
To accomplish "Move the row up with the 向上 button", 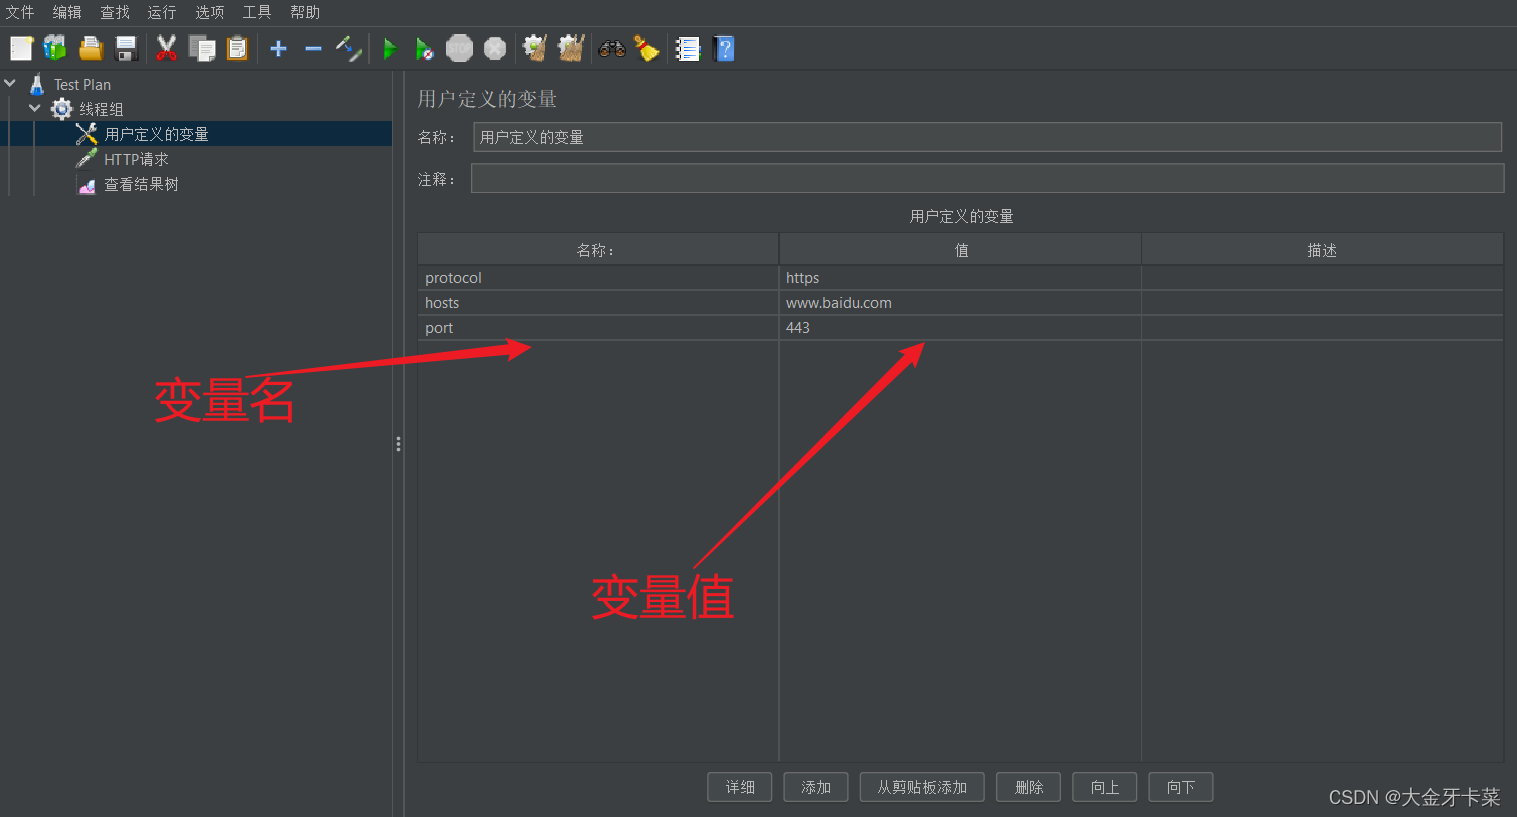I will click(1105, 787).
